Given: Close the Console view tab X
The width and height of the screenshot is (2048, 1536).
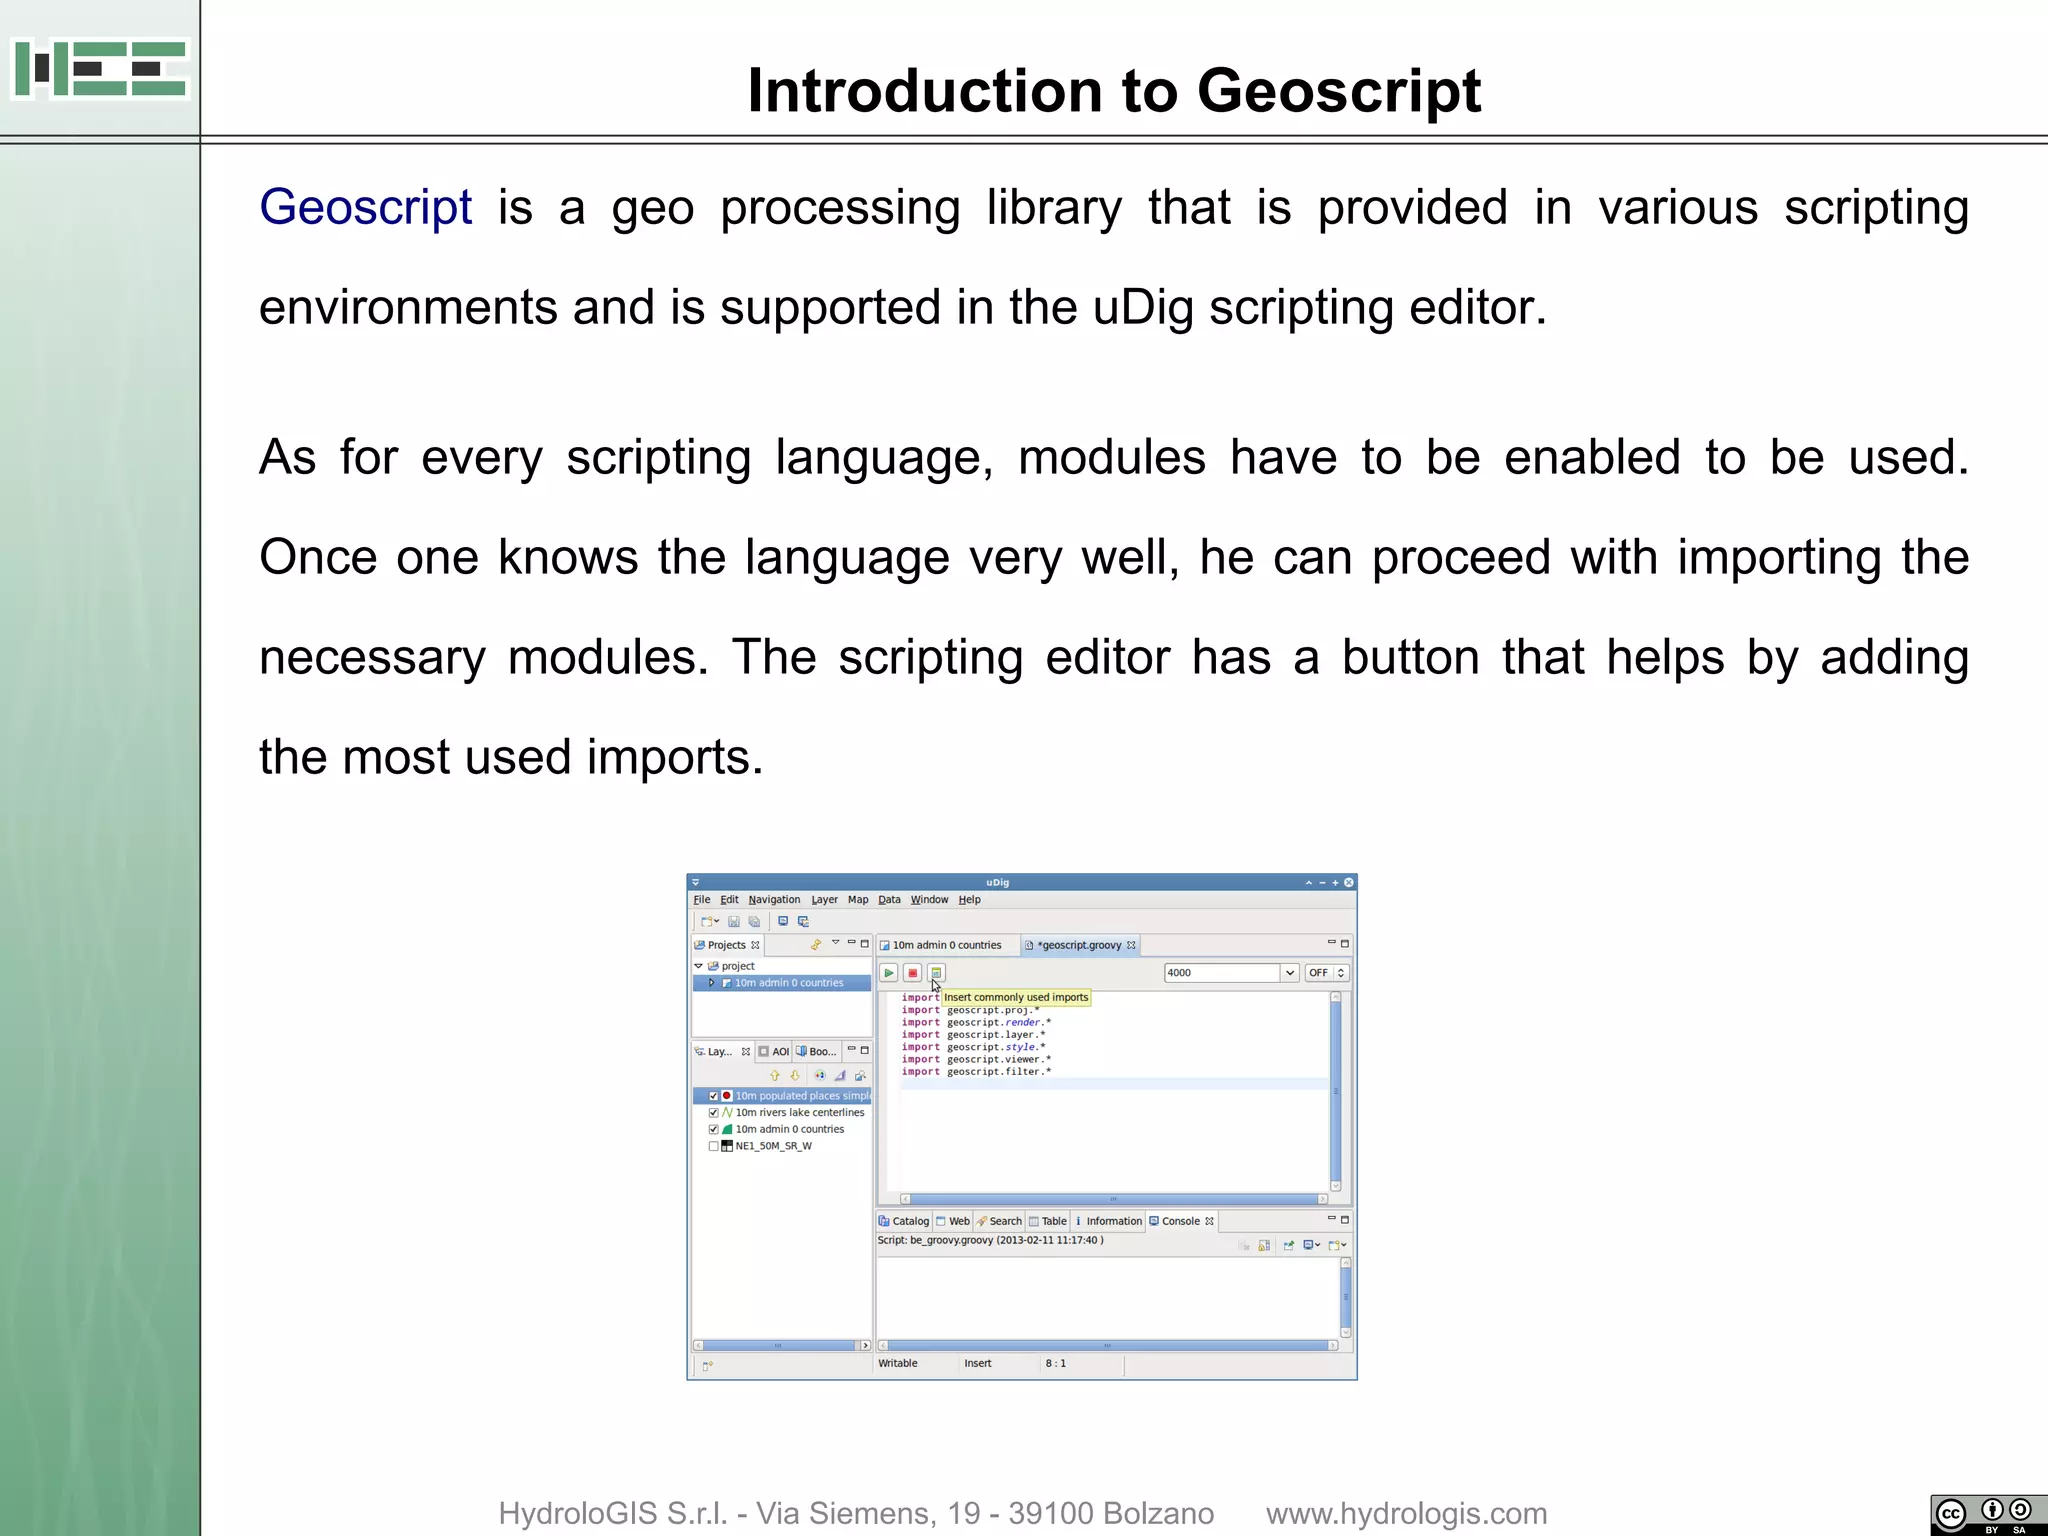Looking at the screenshot, I should (x=1209, y=1221).
